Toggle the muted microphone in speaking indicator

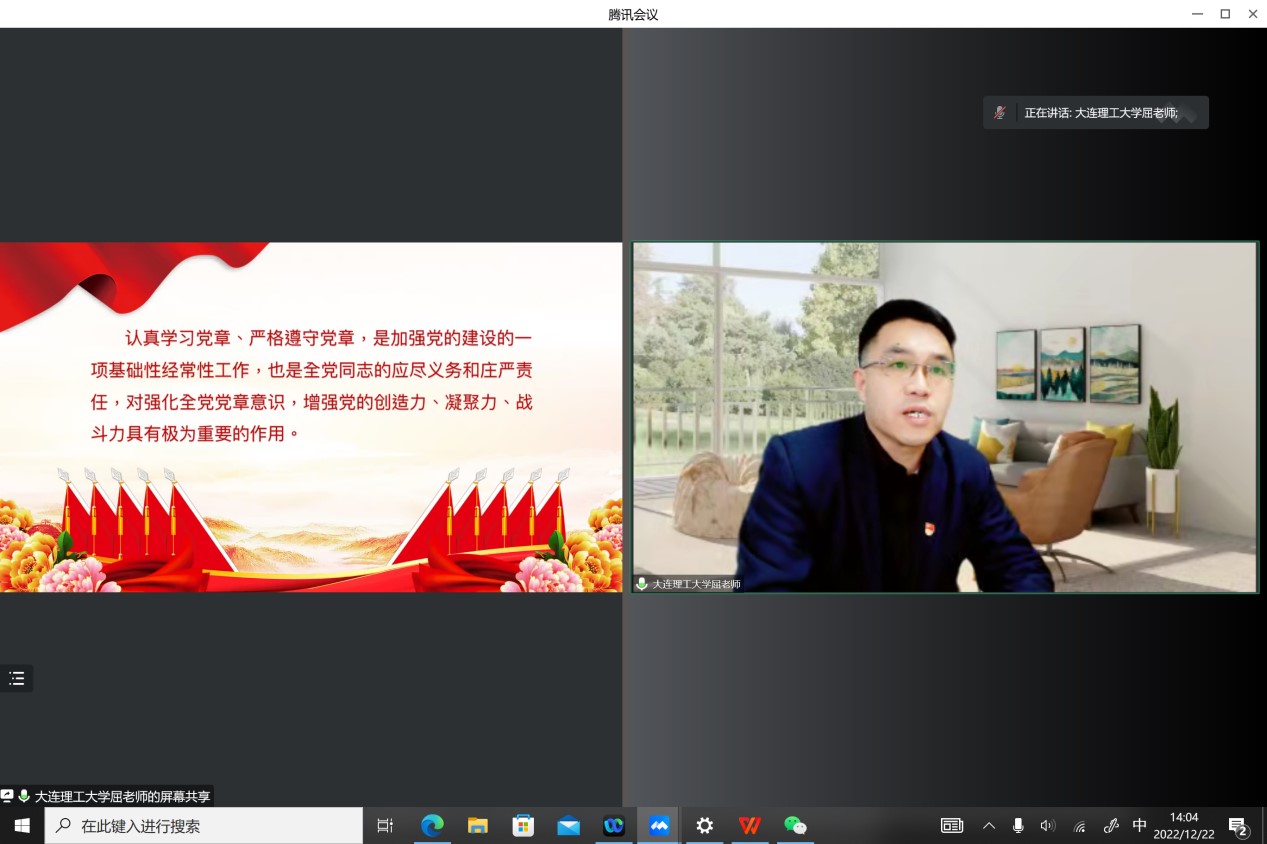point(999,113)
